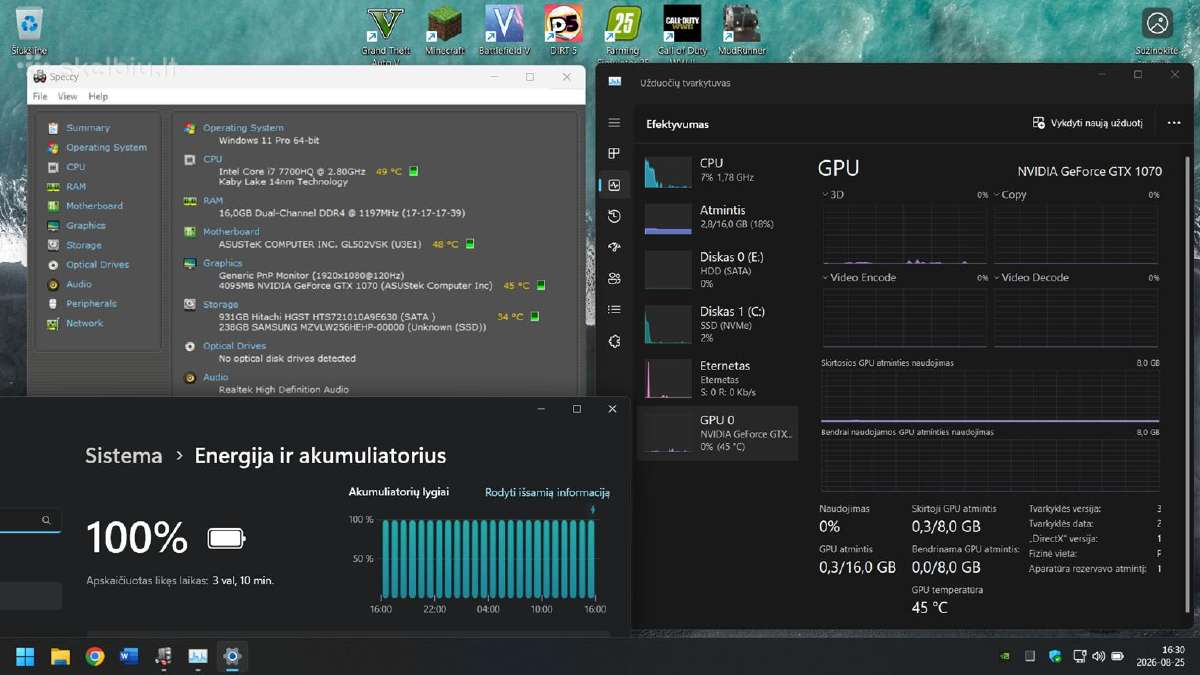
Task: Select Battlefield V desktop shortcut
Action: [504, 30]
